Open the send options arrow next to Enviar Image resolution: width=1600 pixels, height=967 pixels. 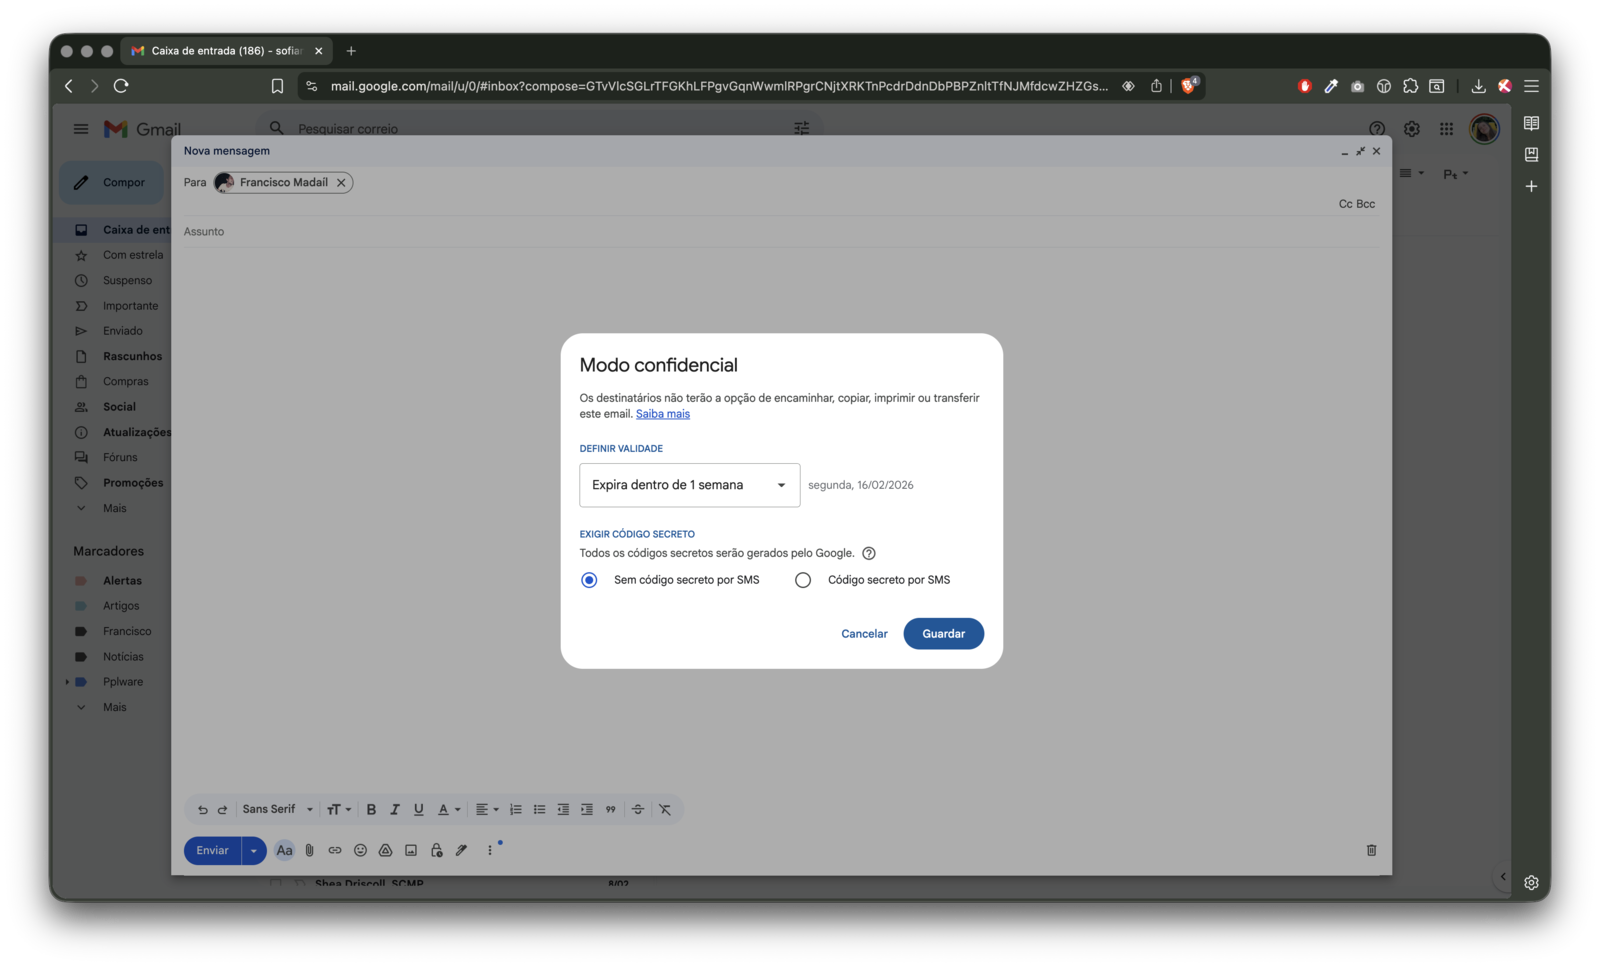tap(254, 850)
